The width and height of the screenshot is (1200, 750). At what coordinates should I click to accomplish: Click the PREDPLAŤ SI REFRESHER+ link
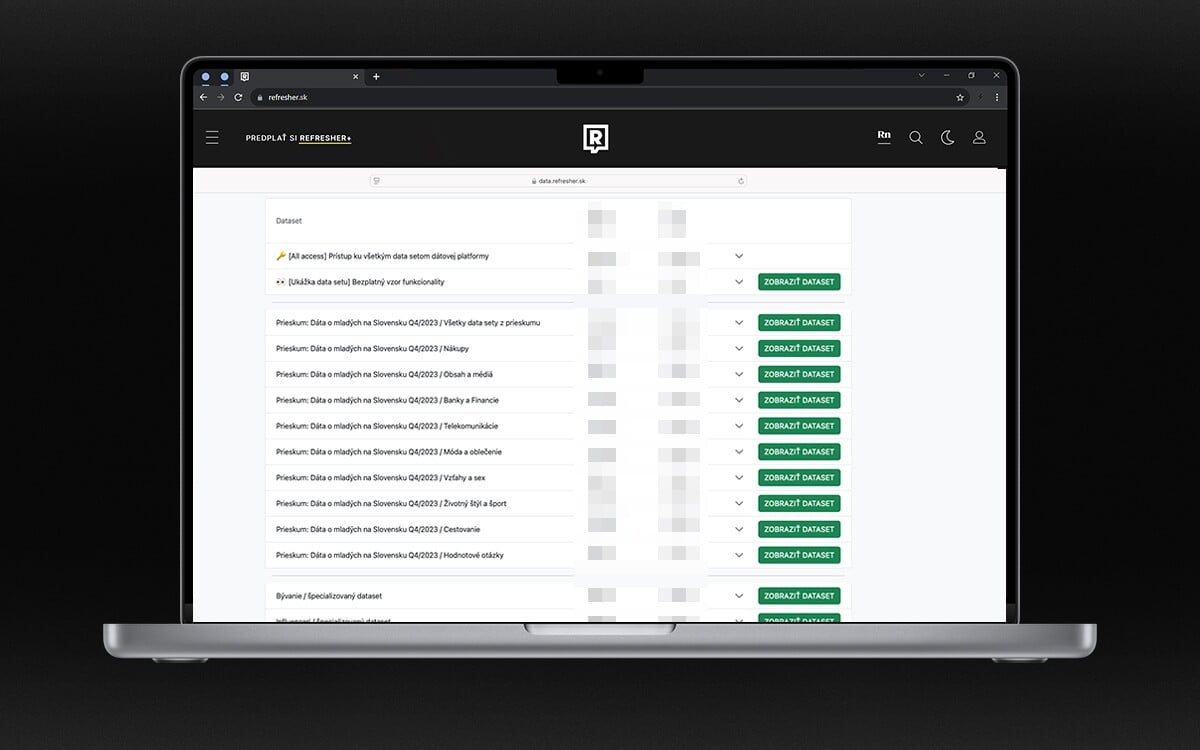pos(298,138)
